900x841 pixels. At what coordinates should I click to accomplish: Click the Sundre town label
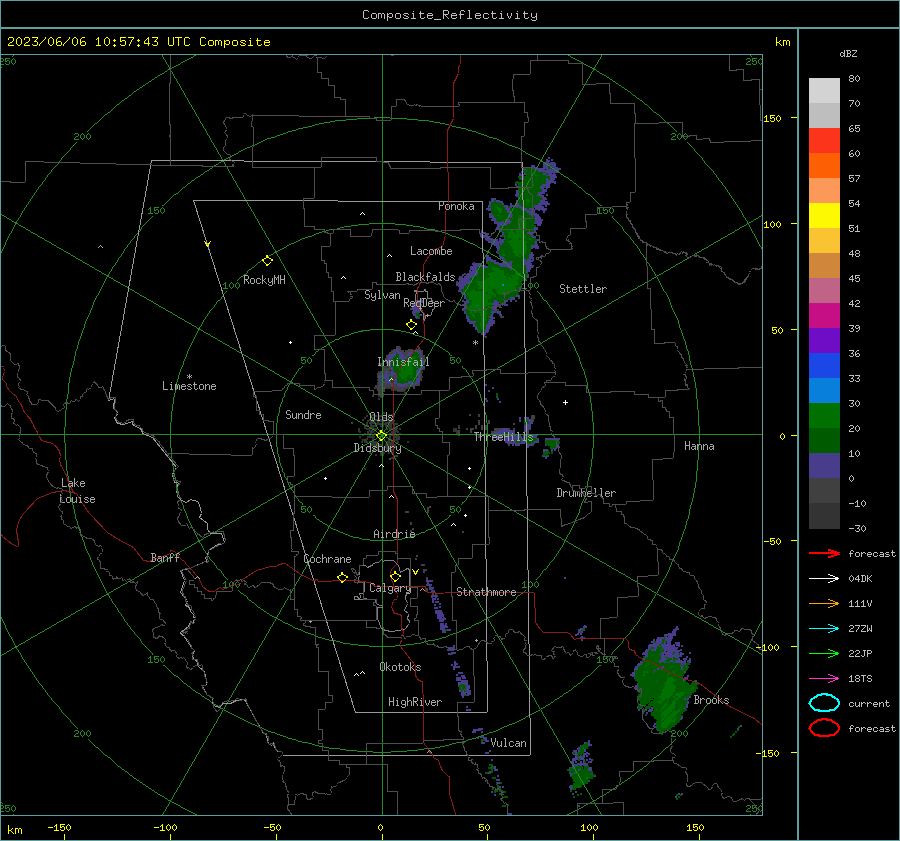click(303, 415)
